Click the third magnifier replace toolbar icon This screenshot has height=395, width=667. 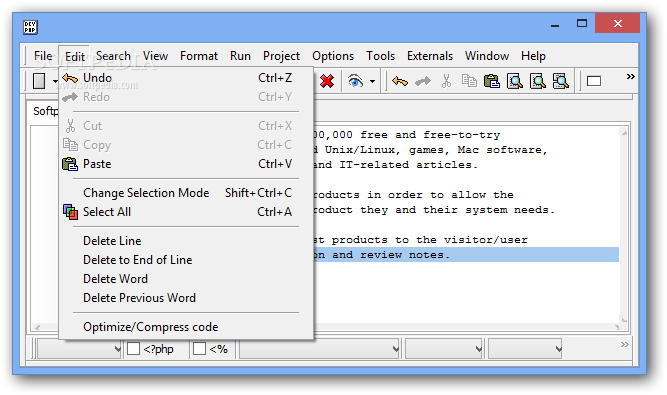tap(561, 81)
